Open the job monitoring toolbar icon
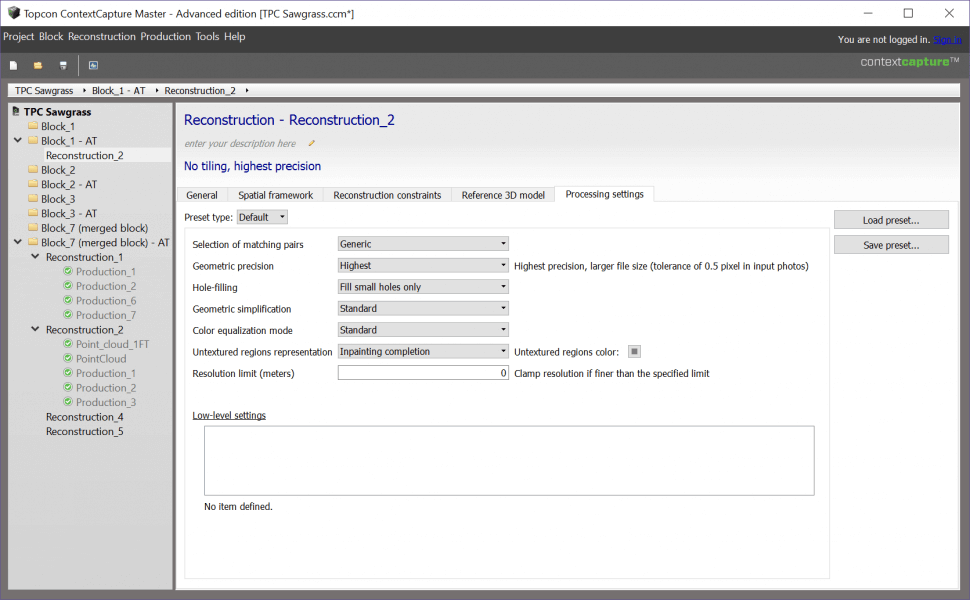This screenshot has height=600, width=970. click(93, 66)
